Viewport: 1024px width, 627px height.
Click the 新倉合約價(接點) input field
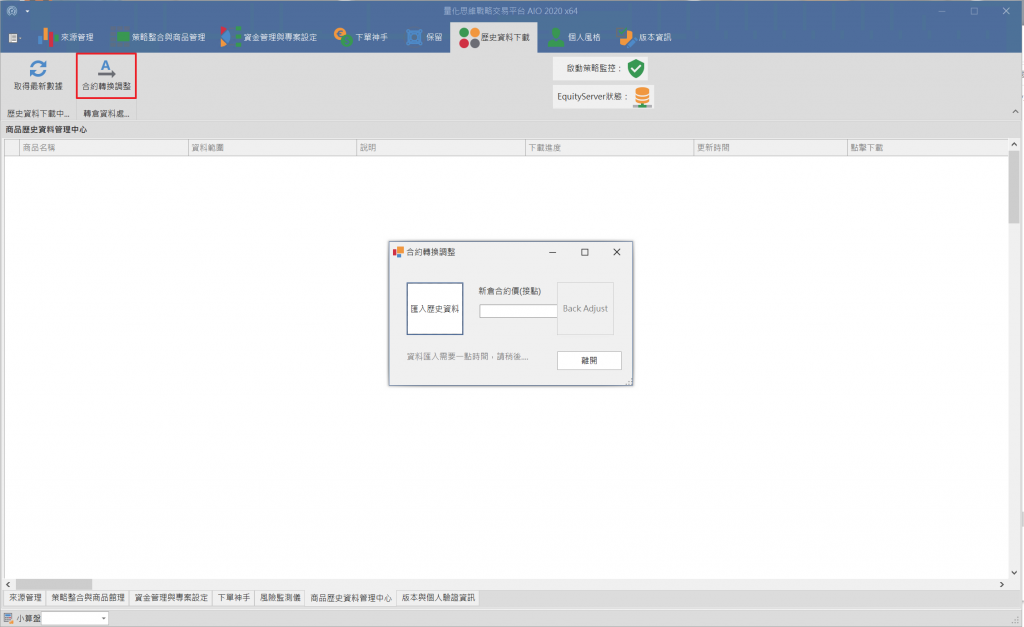pos(518,311)
